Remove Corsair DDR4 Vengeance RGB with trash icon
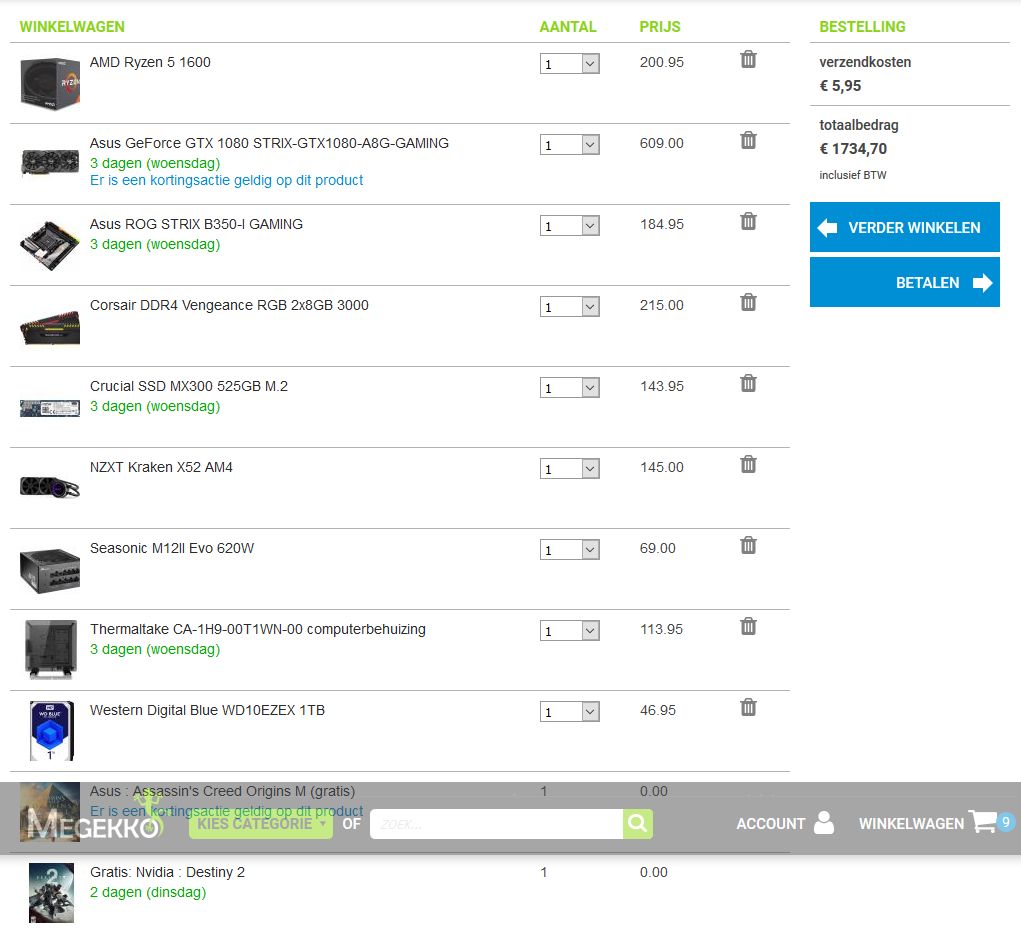Viewport: 1021px width, 937px height. [x=748, y=302]
